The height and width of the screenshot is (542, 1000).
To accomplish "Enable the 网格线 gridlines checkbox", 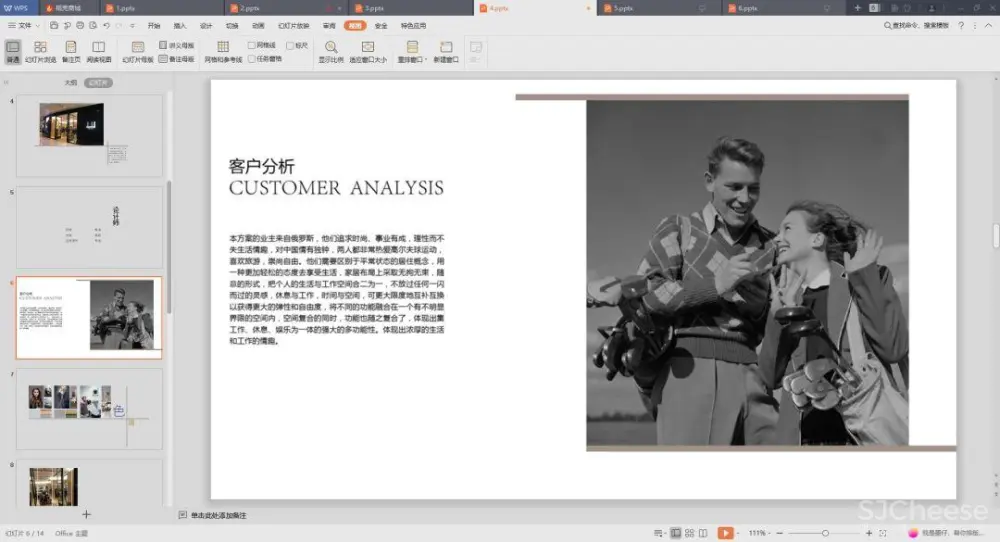I will point(252,45).
